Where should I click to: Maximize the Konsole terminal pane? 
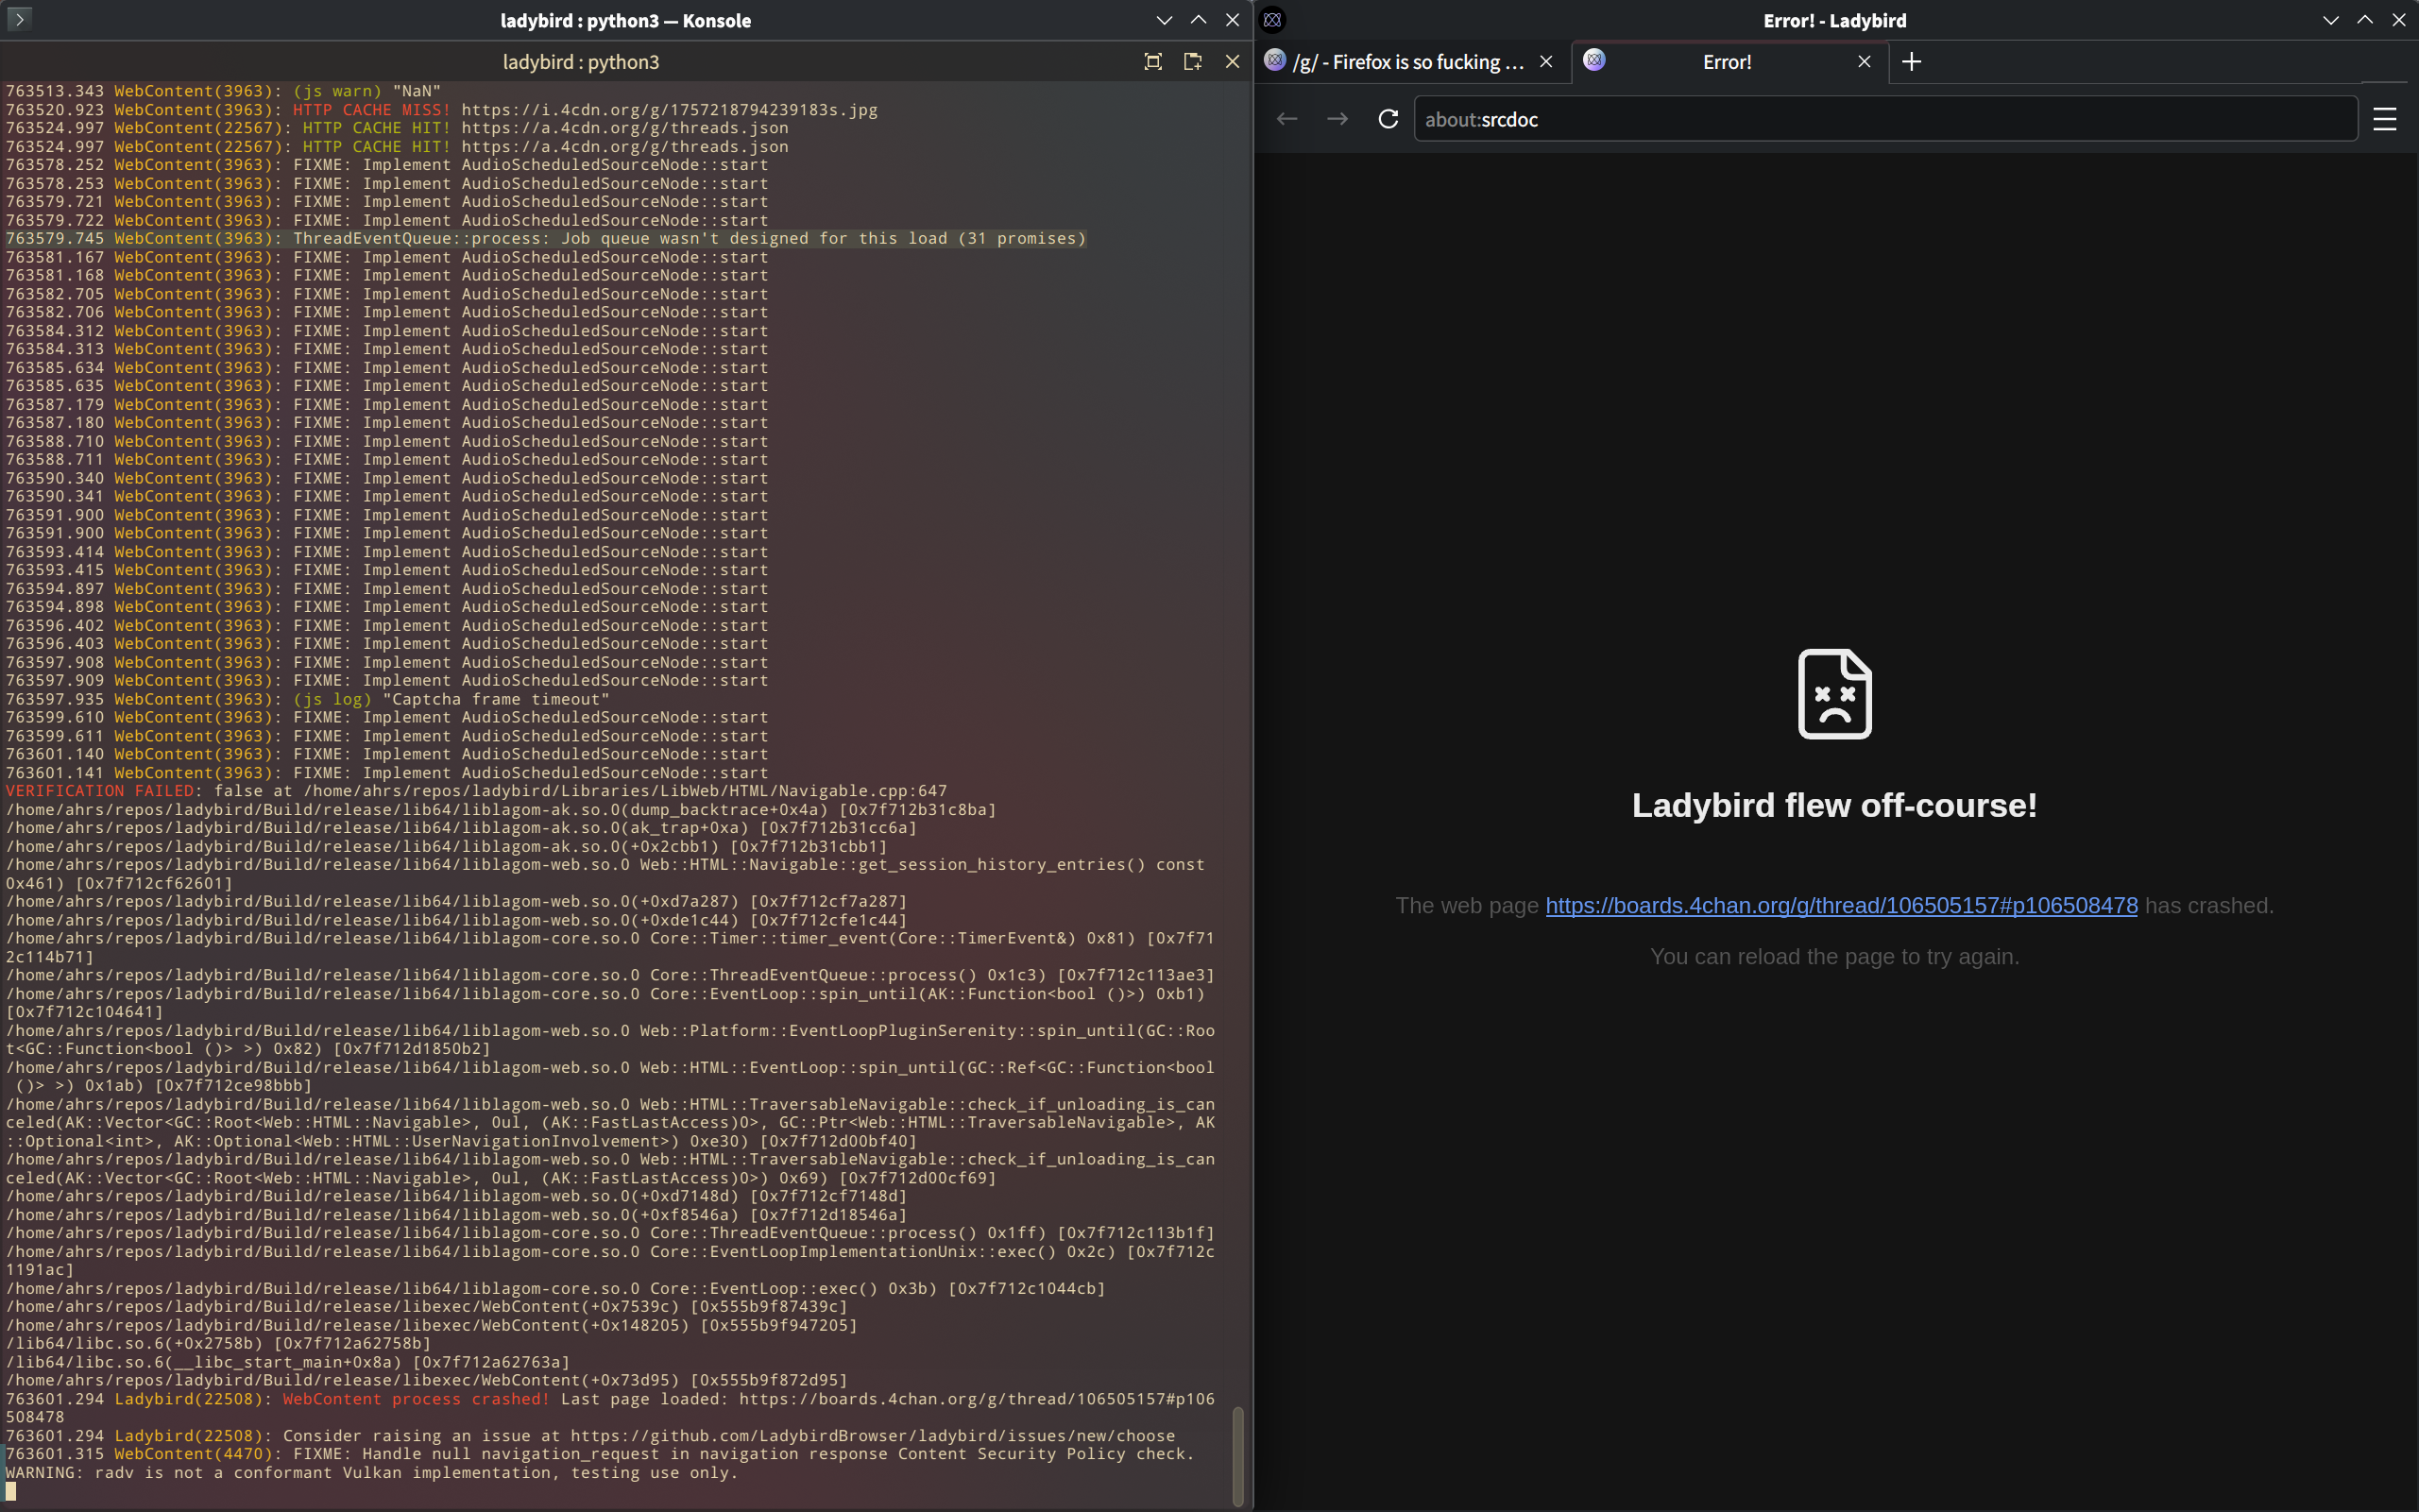click(x=1153, y=62)
